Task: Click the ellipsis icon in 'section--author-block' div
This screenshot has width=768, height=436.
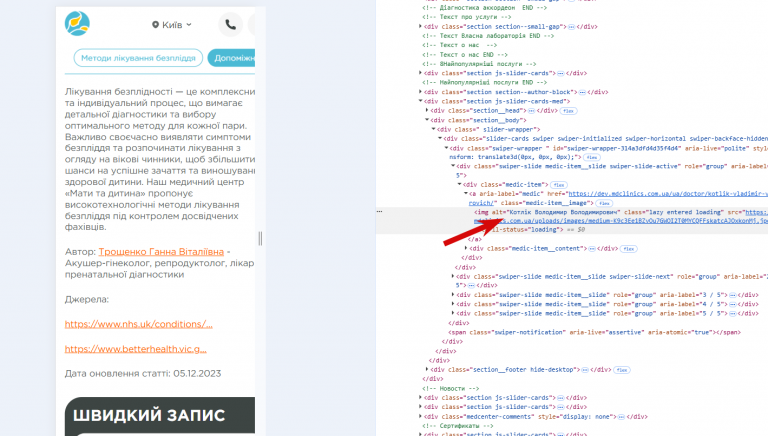Action: (x=582, y=92)
